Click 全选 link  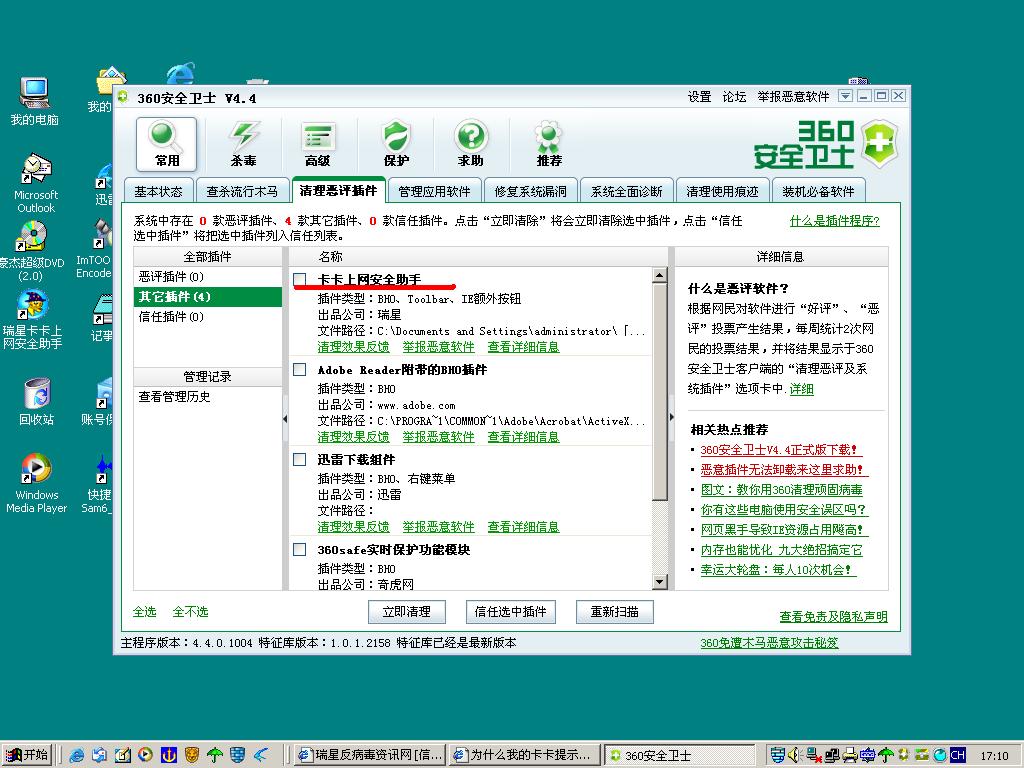(144, 612)
